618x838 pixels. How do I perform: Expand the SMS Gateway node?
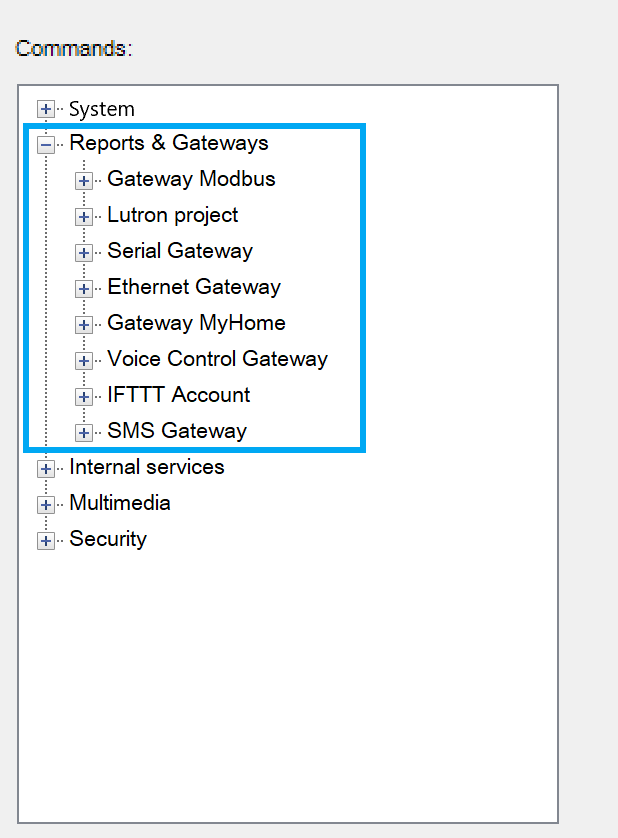click(83, 432)
